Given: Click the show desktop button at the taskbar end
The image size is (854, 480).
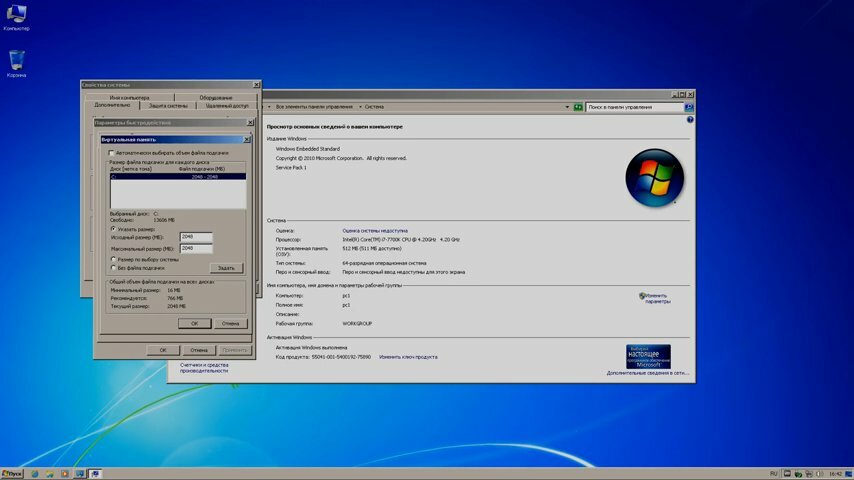Looking at the screenshot, I should (x=849, y=474).
